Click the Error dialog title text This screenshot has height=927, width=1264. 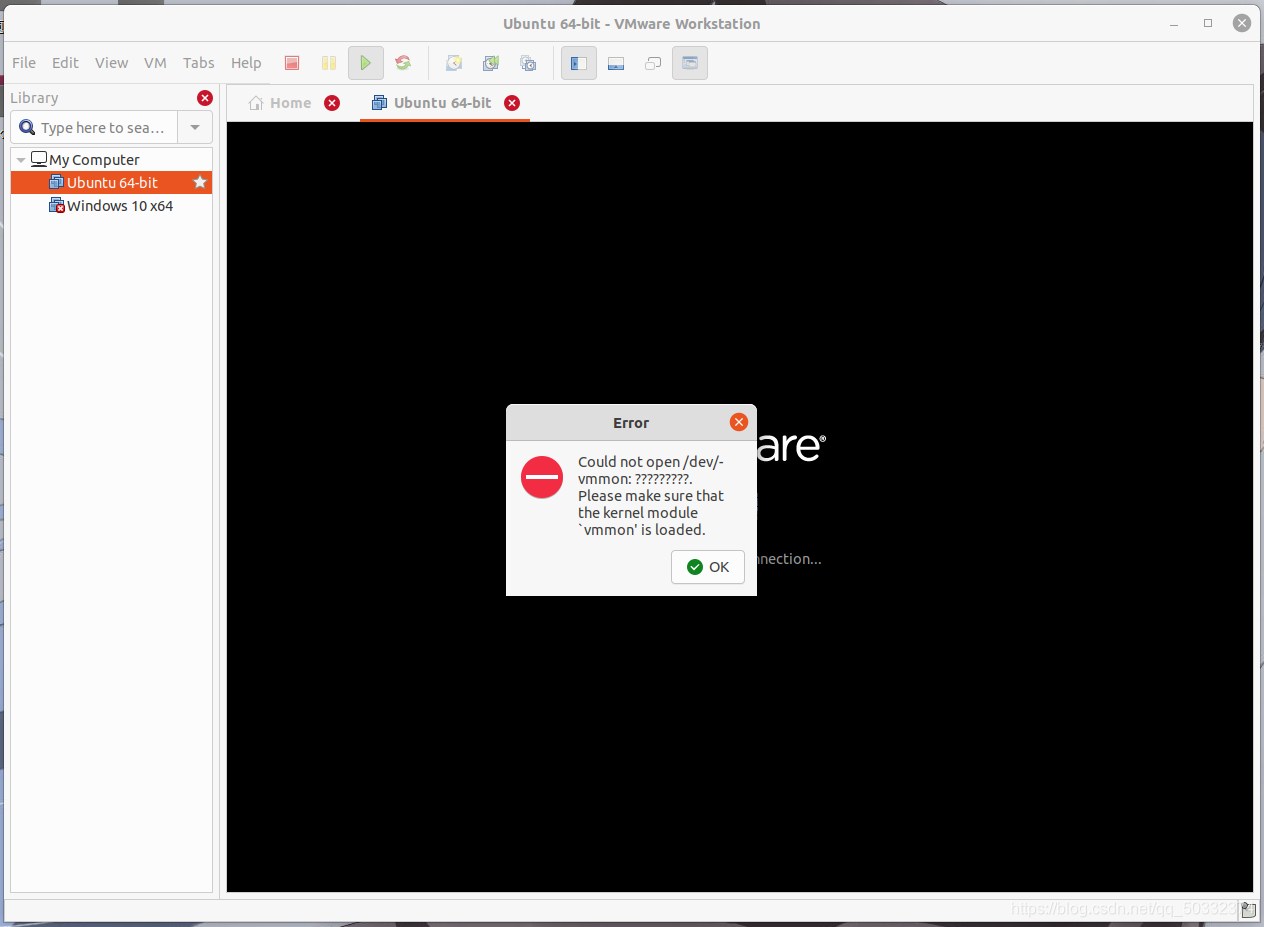(x=631, y=423)
